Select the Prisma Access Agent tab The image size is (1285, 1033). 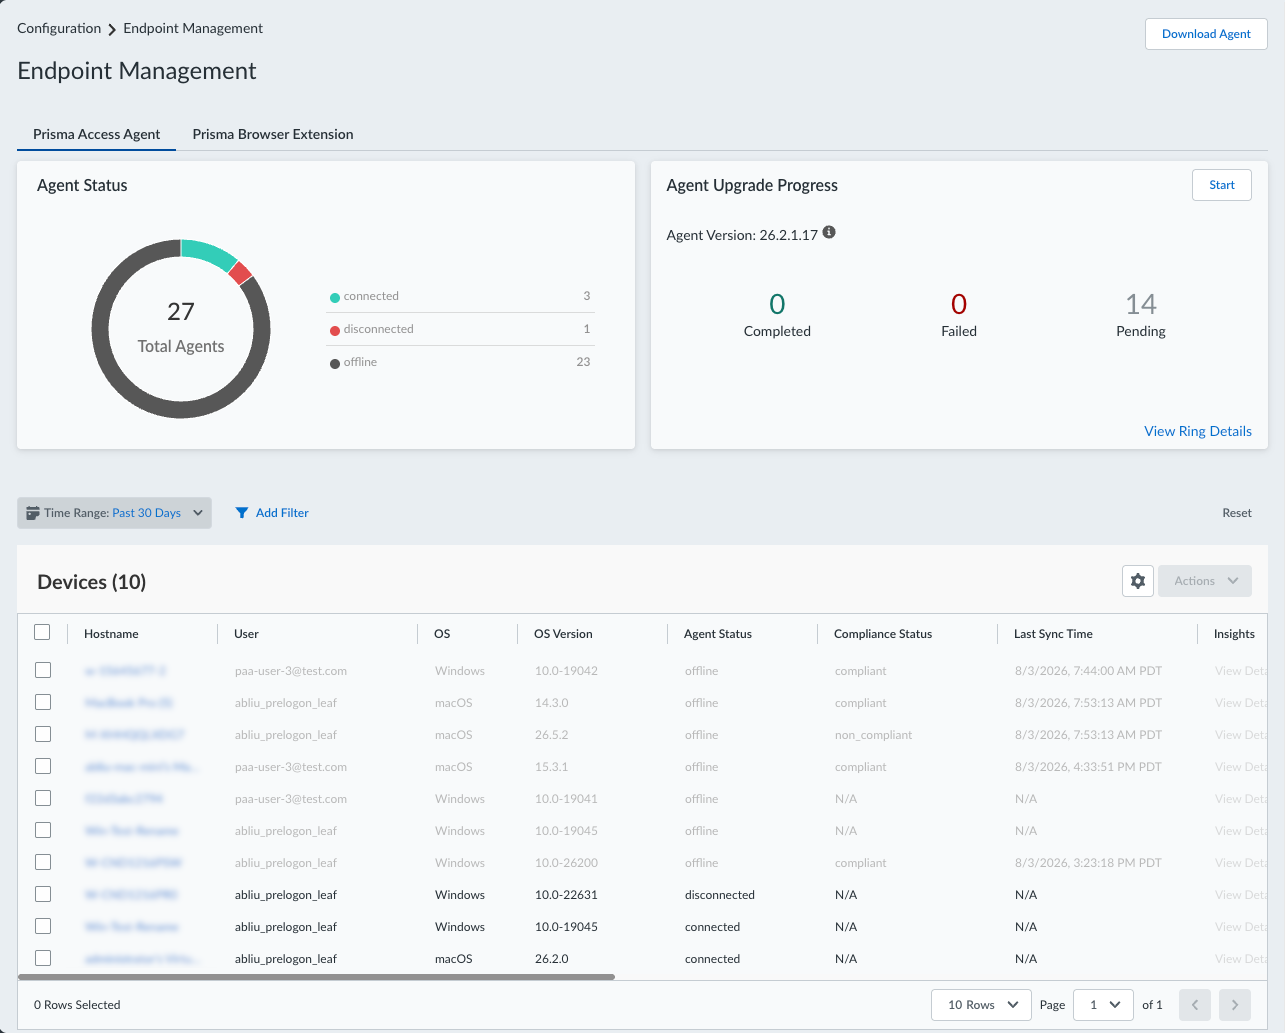(x=96, y=134)
